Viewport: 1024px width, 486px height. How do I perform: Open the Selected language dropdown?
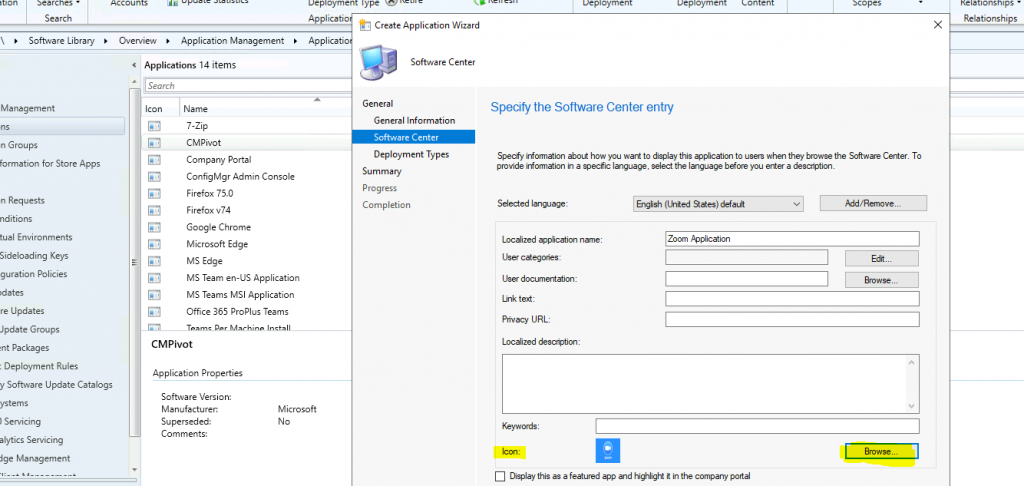tap(718, 204)
